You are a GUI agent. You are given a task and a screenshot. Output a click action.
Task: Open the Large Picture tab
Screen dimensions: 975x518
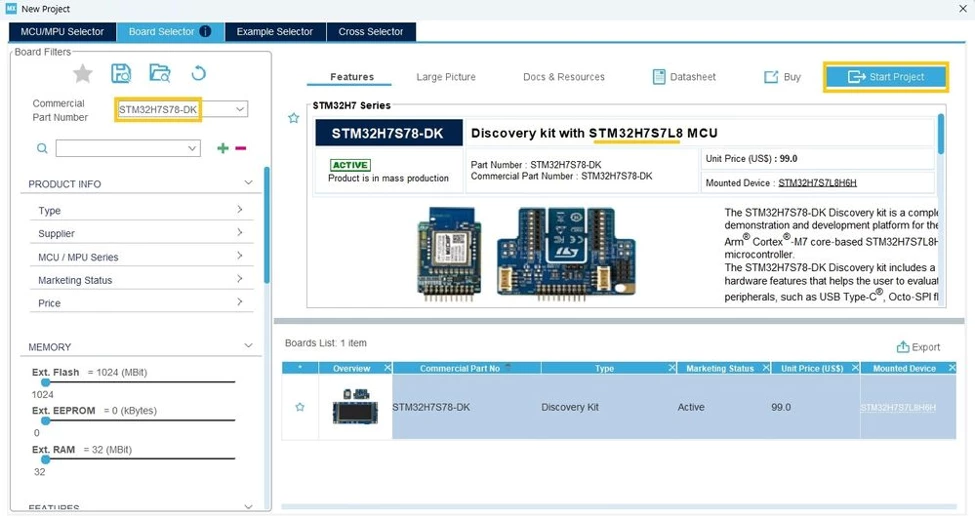446,76
